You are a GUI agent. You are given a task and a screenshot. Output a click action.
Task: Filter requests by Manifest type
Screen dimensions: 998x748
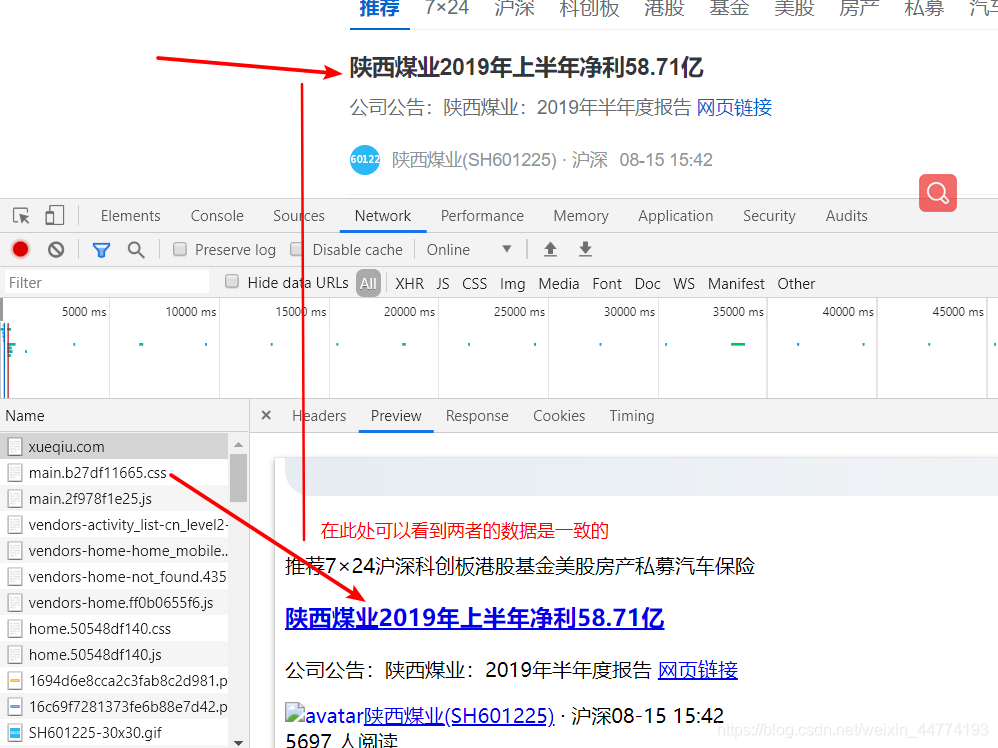point(736,283)
